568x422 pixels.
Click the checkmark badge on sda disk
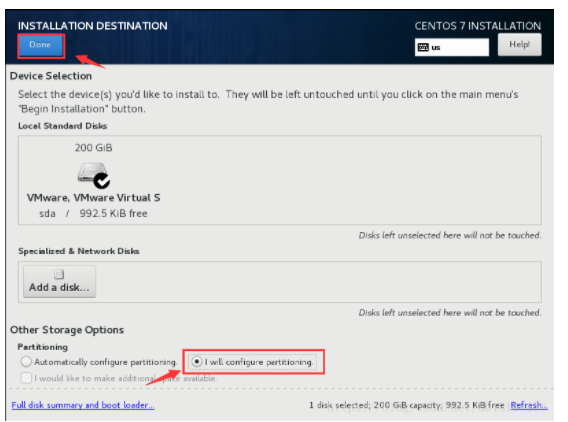(x=102, y=180)
